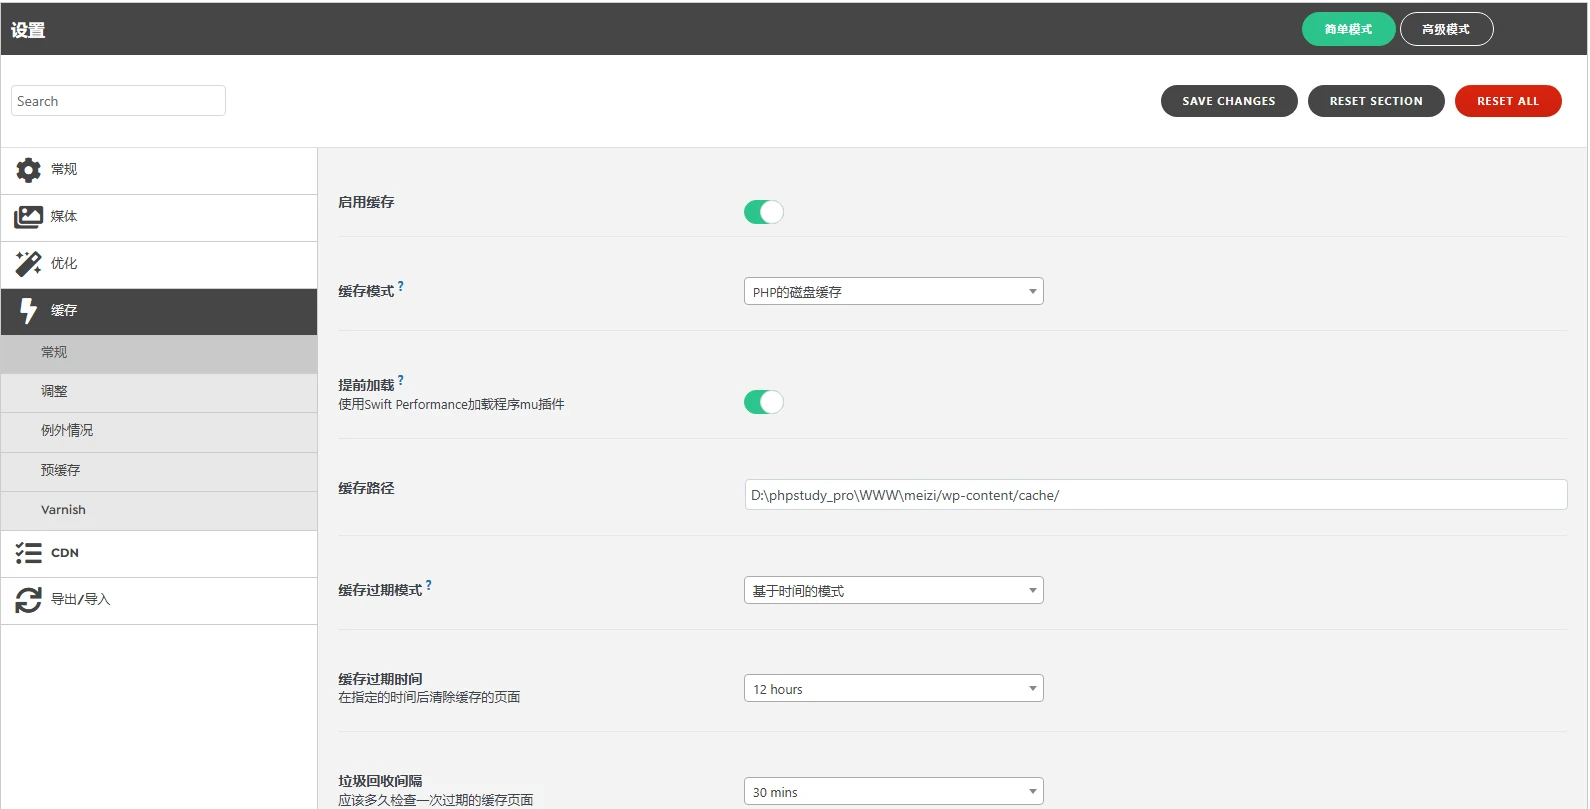The image size is (1590, 809).
Task: Focus the Search settings field
Action: (x=118, y=101)
